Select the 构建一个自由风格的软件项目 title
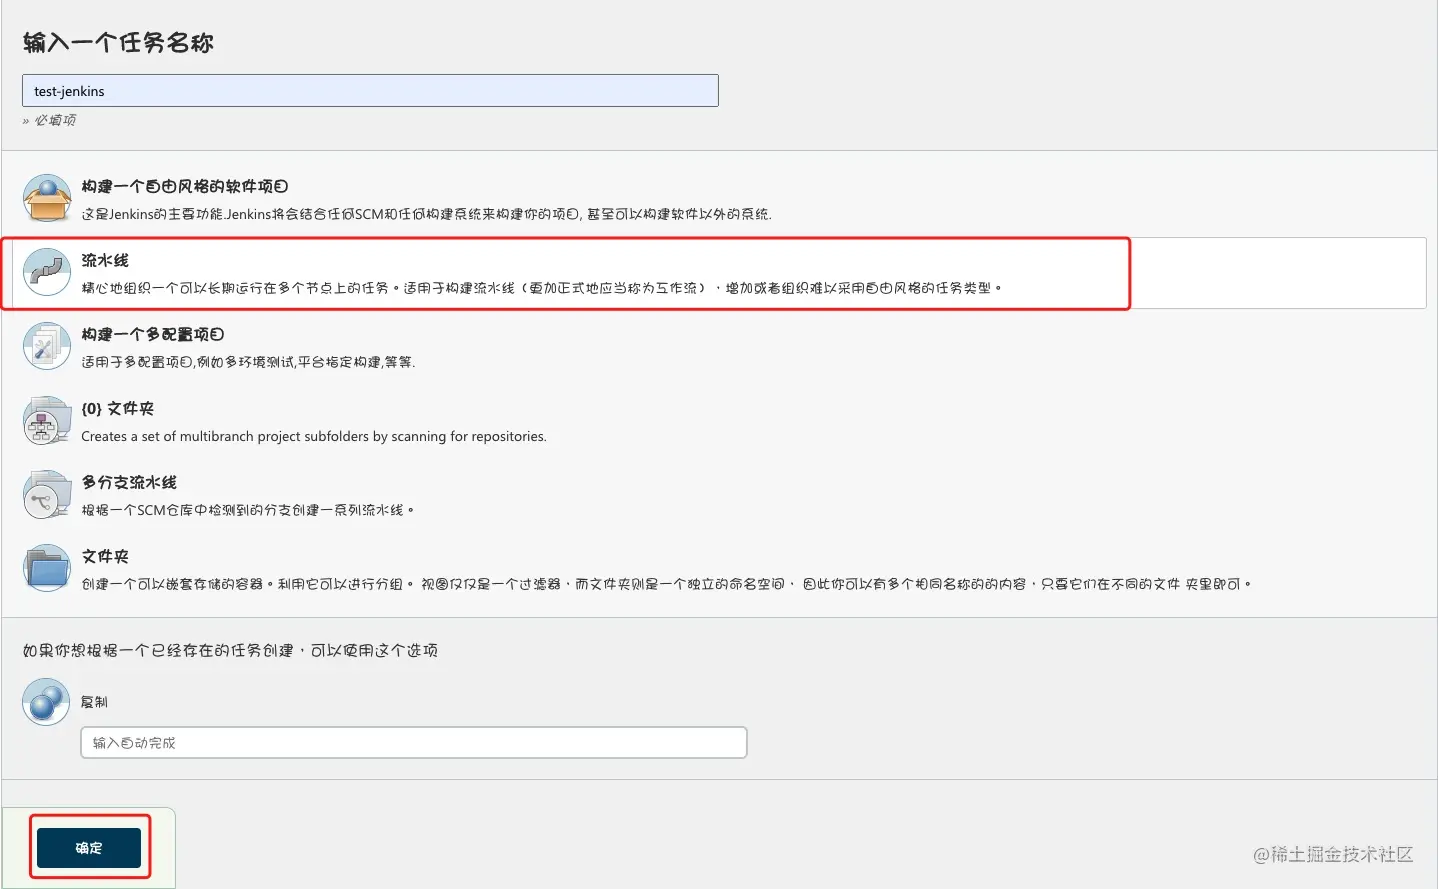 point(185,186)
